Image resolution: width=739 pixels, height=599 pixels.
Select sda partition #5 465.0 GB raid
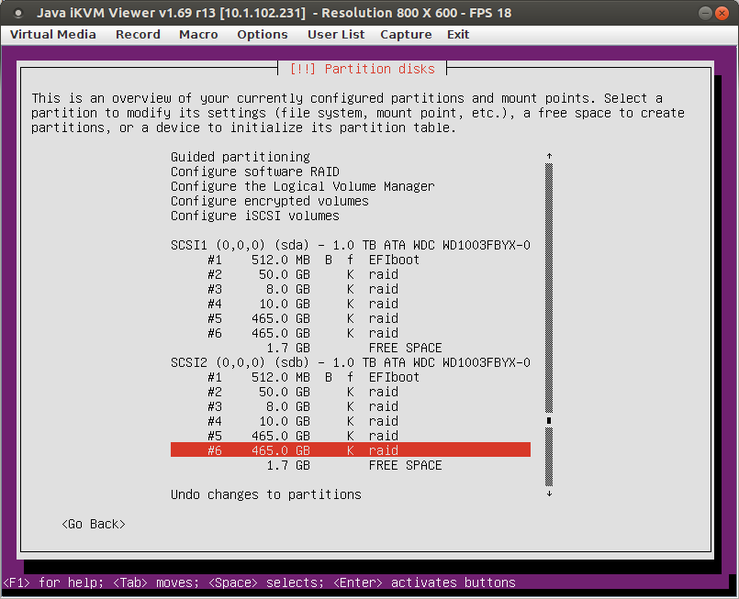click(x=351, y=319)
